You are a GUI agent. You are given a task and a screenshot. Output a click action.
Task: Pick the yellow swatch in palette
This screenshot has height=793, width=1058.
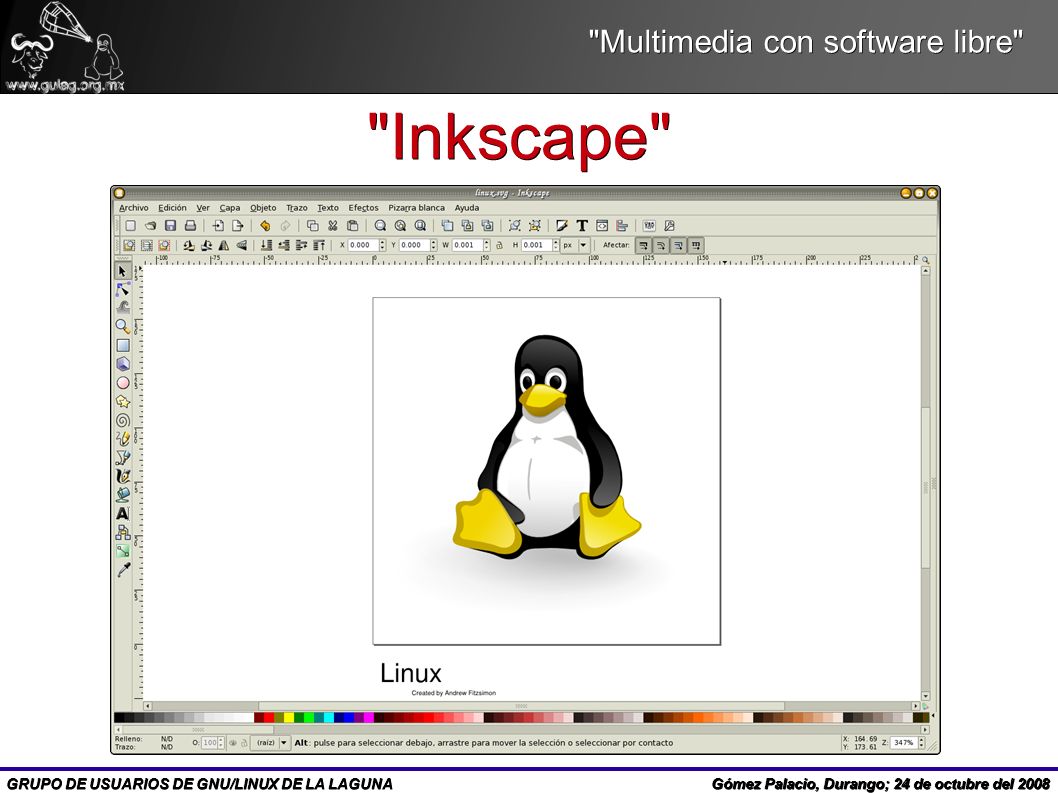[x=289, y=717]
